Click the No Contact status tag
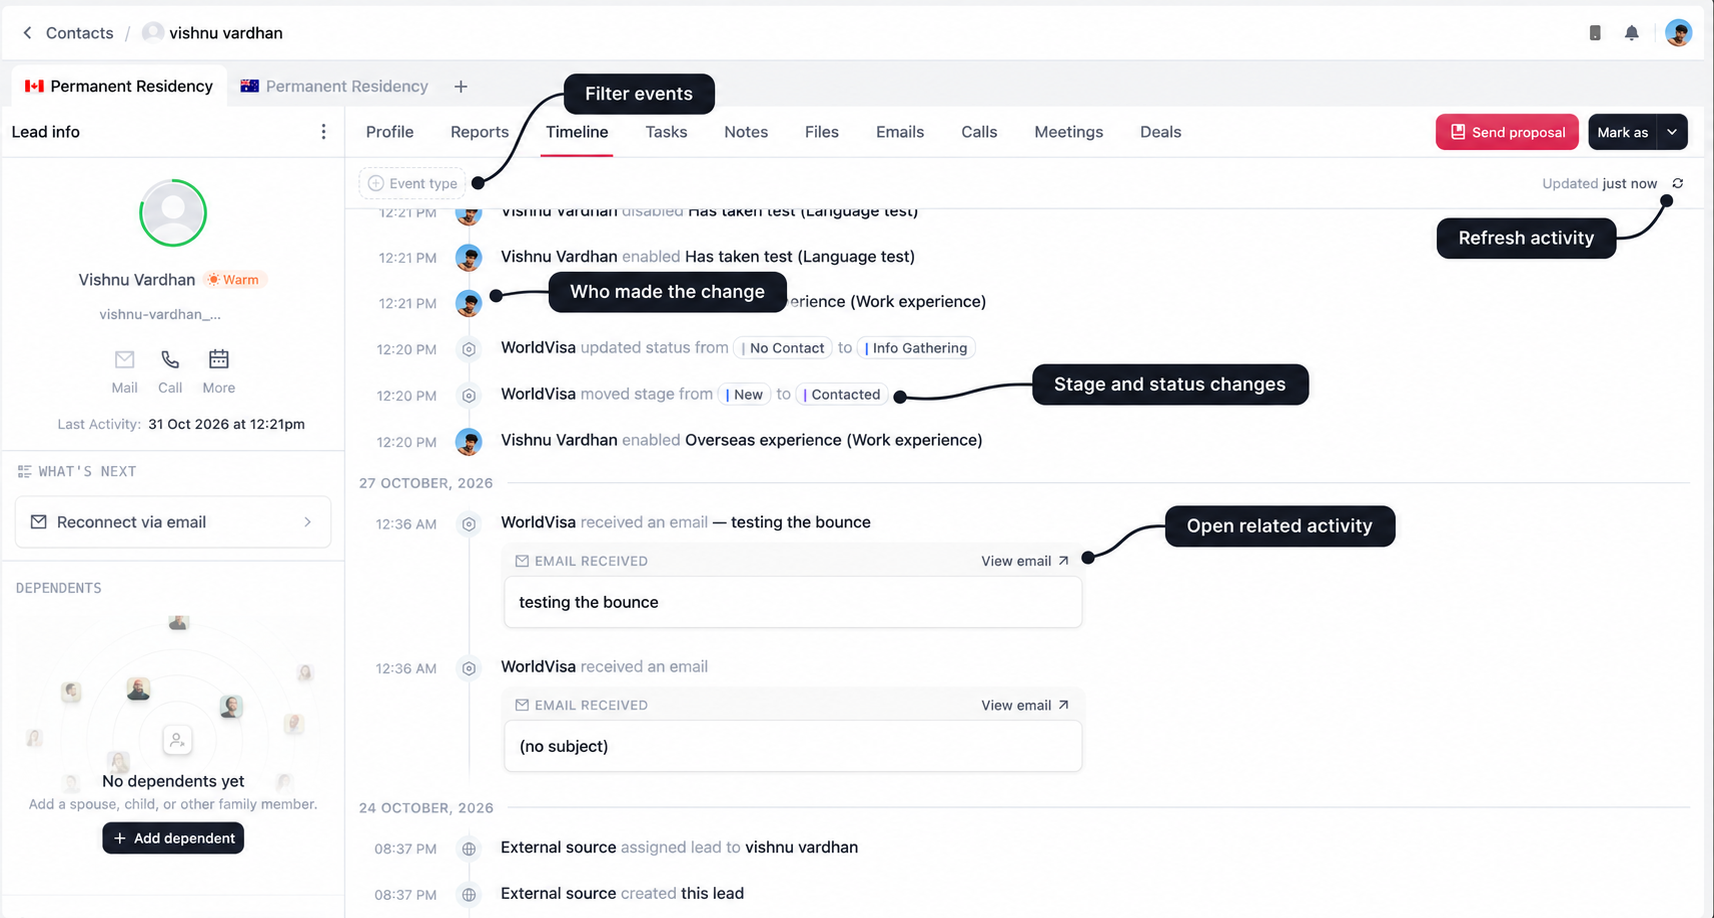Screen dimensions: 1714x918 783,348
